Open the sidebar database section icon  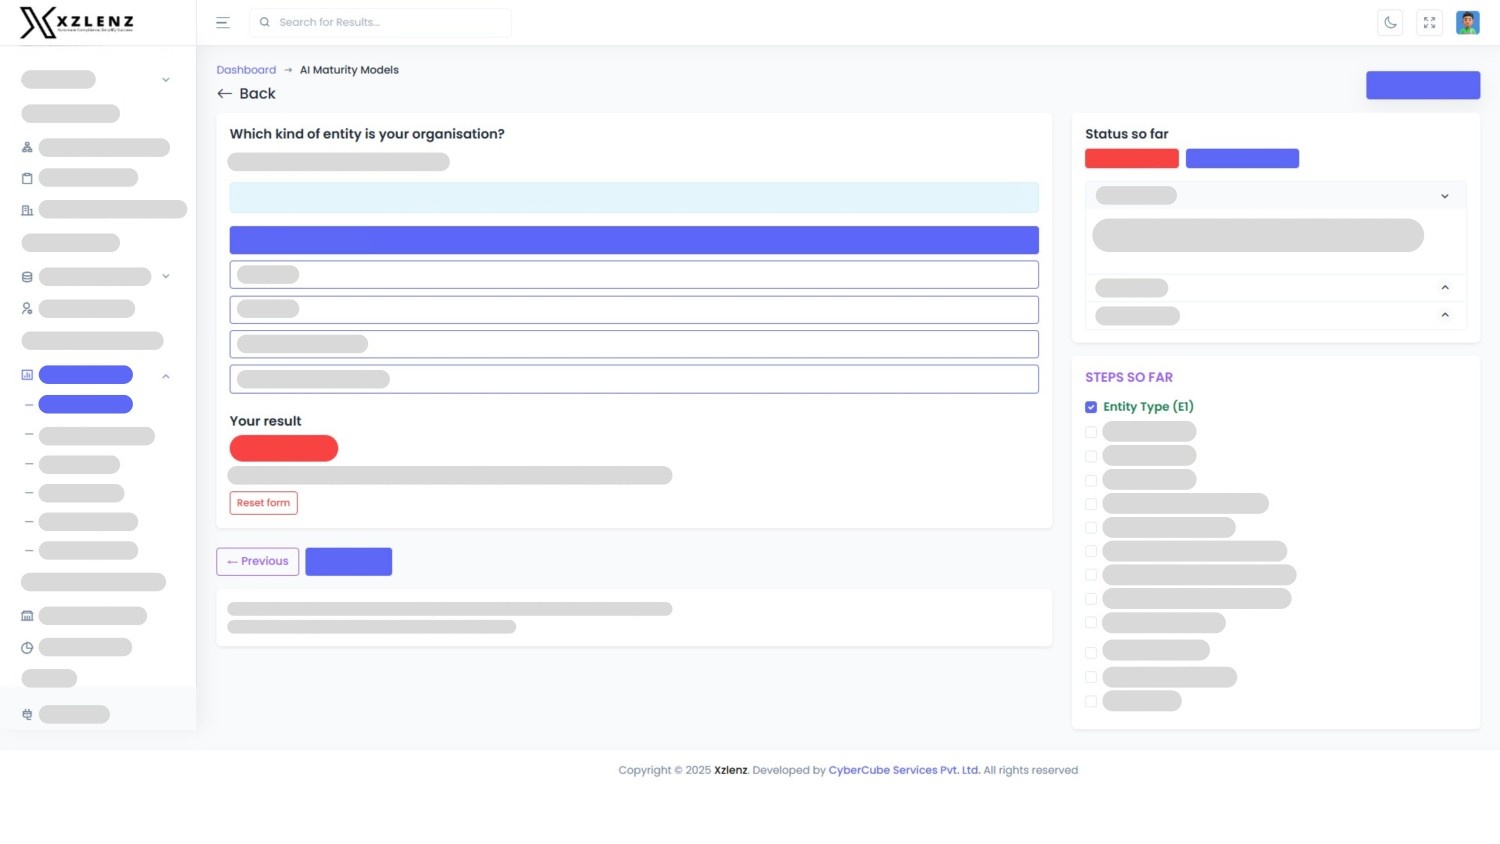[27, 276]
